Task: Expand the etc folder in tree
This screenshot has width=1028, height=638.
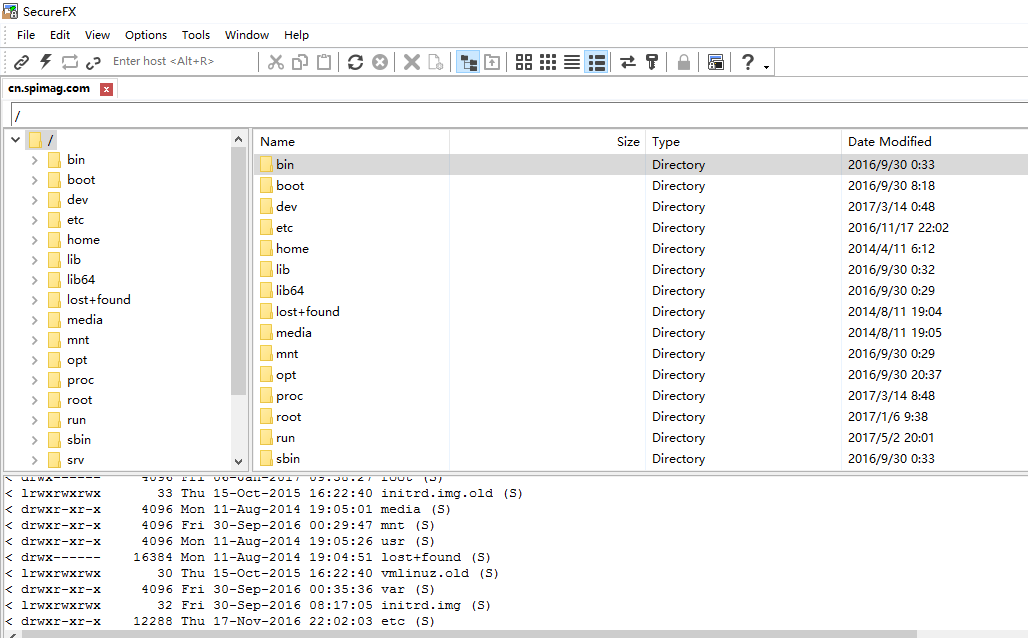Action: point(35,220)
